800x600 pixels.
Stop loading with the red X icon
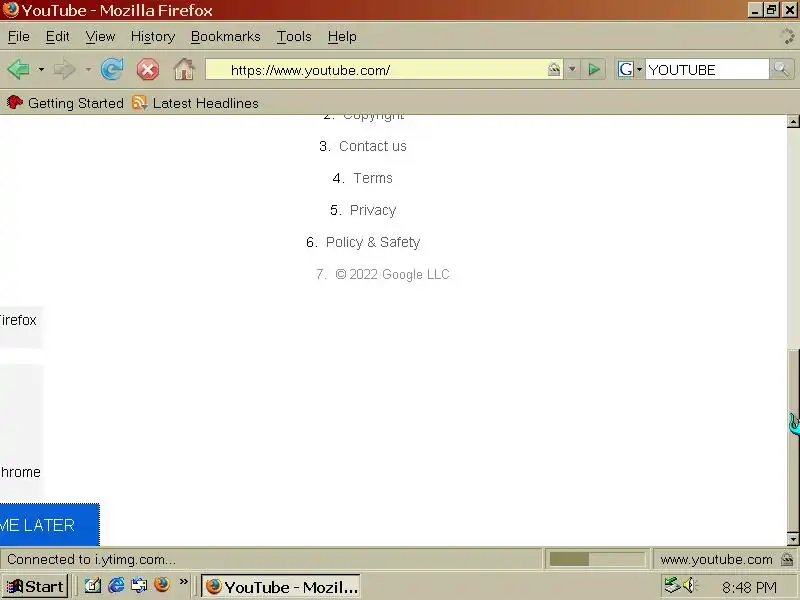(x=148, y=69)
